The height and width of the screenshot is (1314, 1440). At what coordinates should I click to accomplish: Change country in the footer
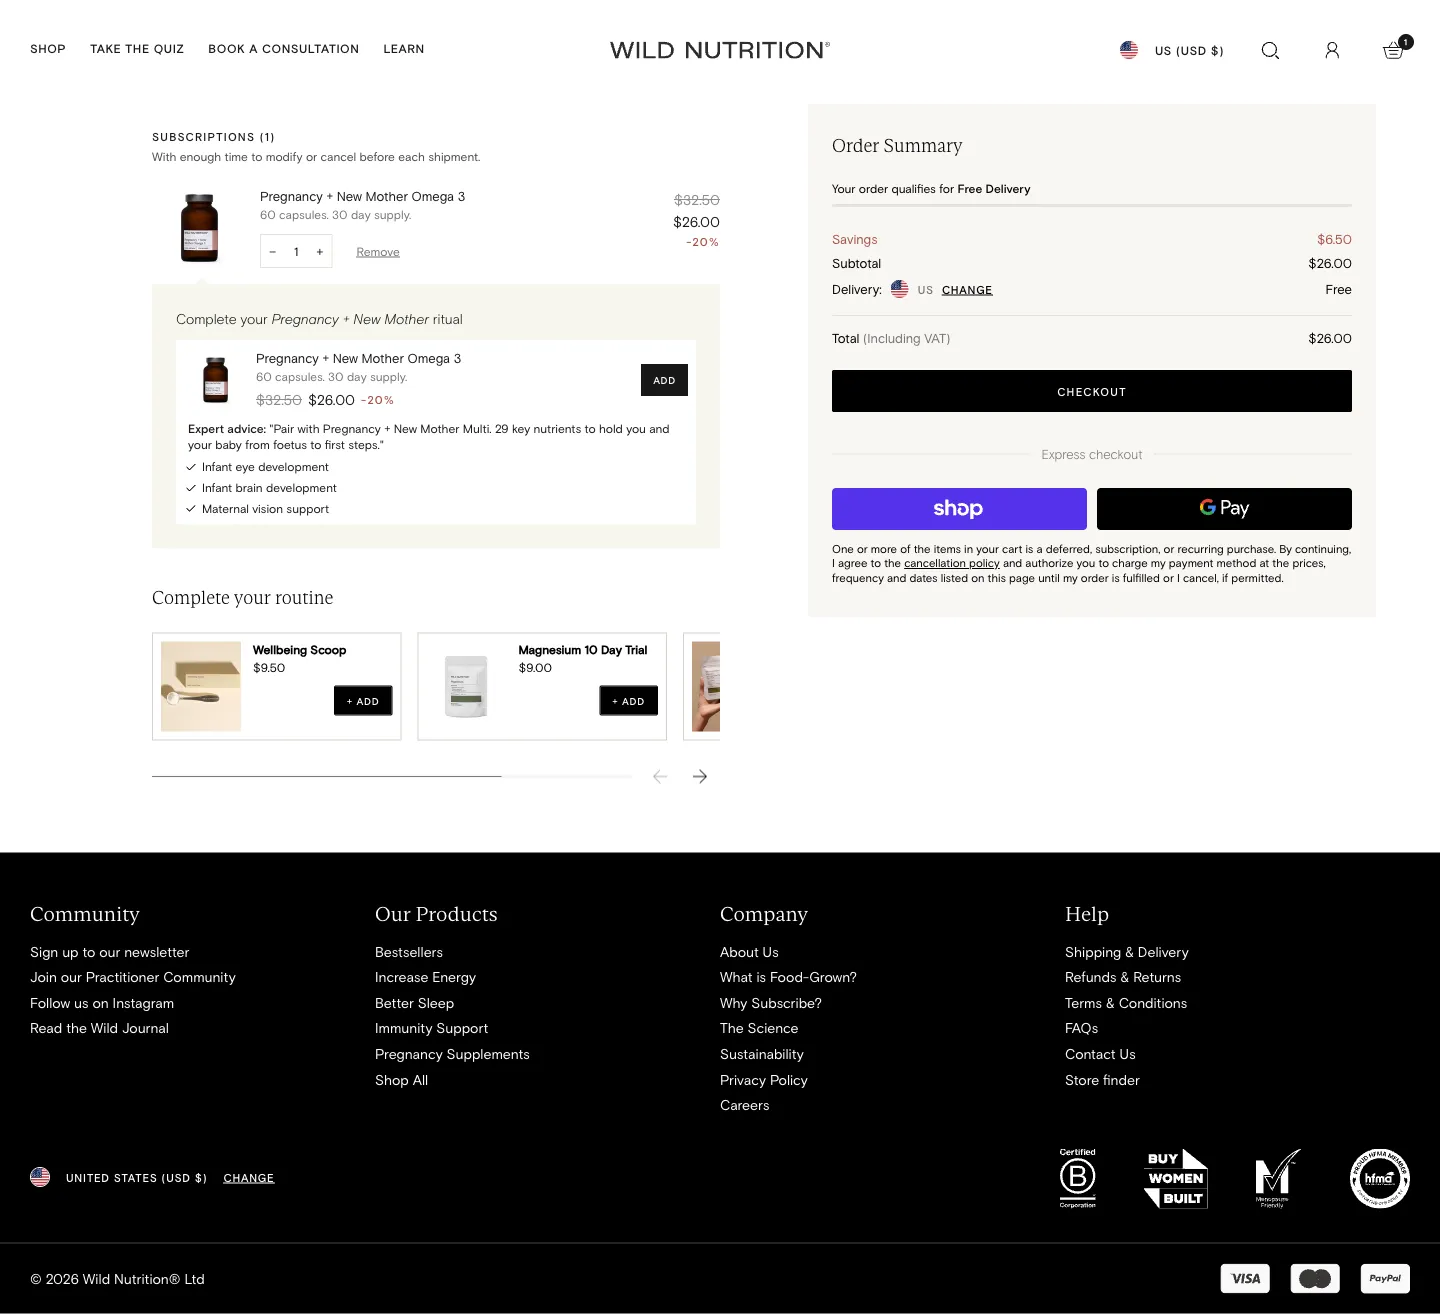click(x=249, y=1178)
